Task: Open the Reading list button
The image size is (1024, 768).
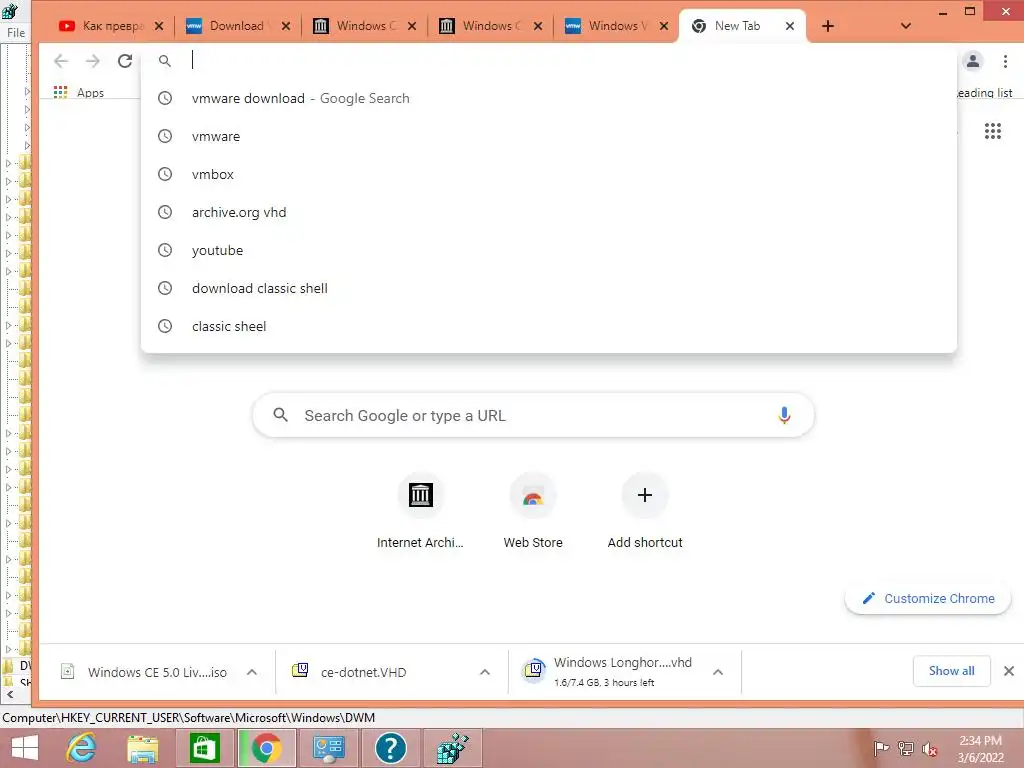Action: point(984,93)
